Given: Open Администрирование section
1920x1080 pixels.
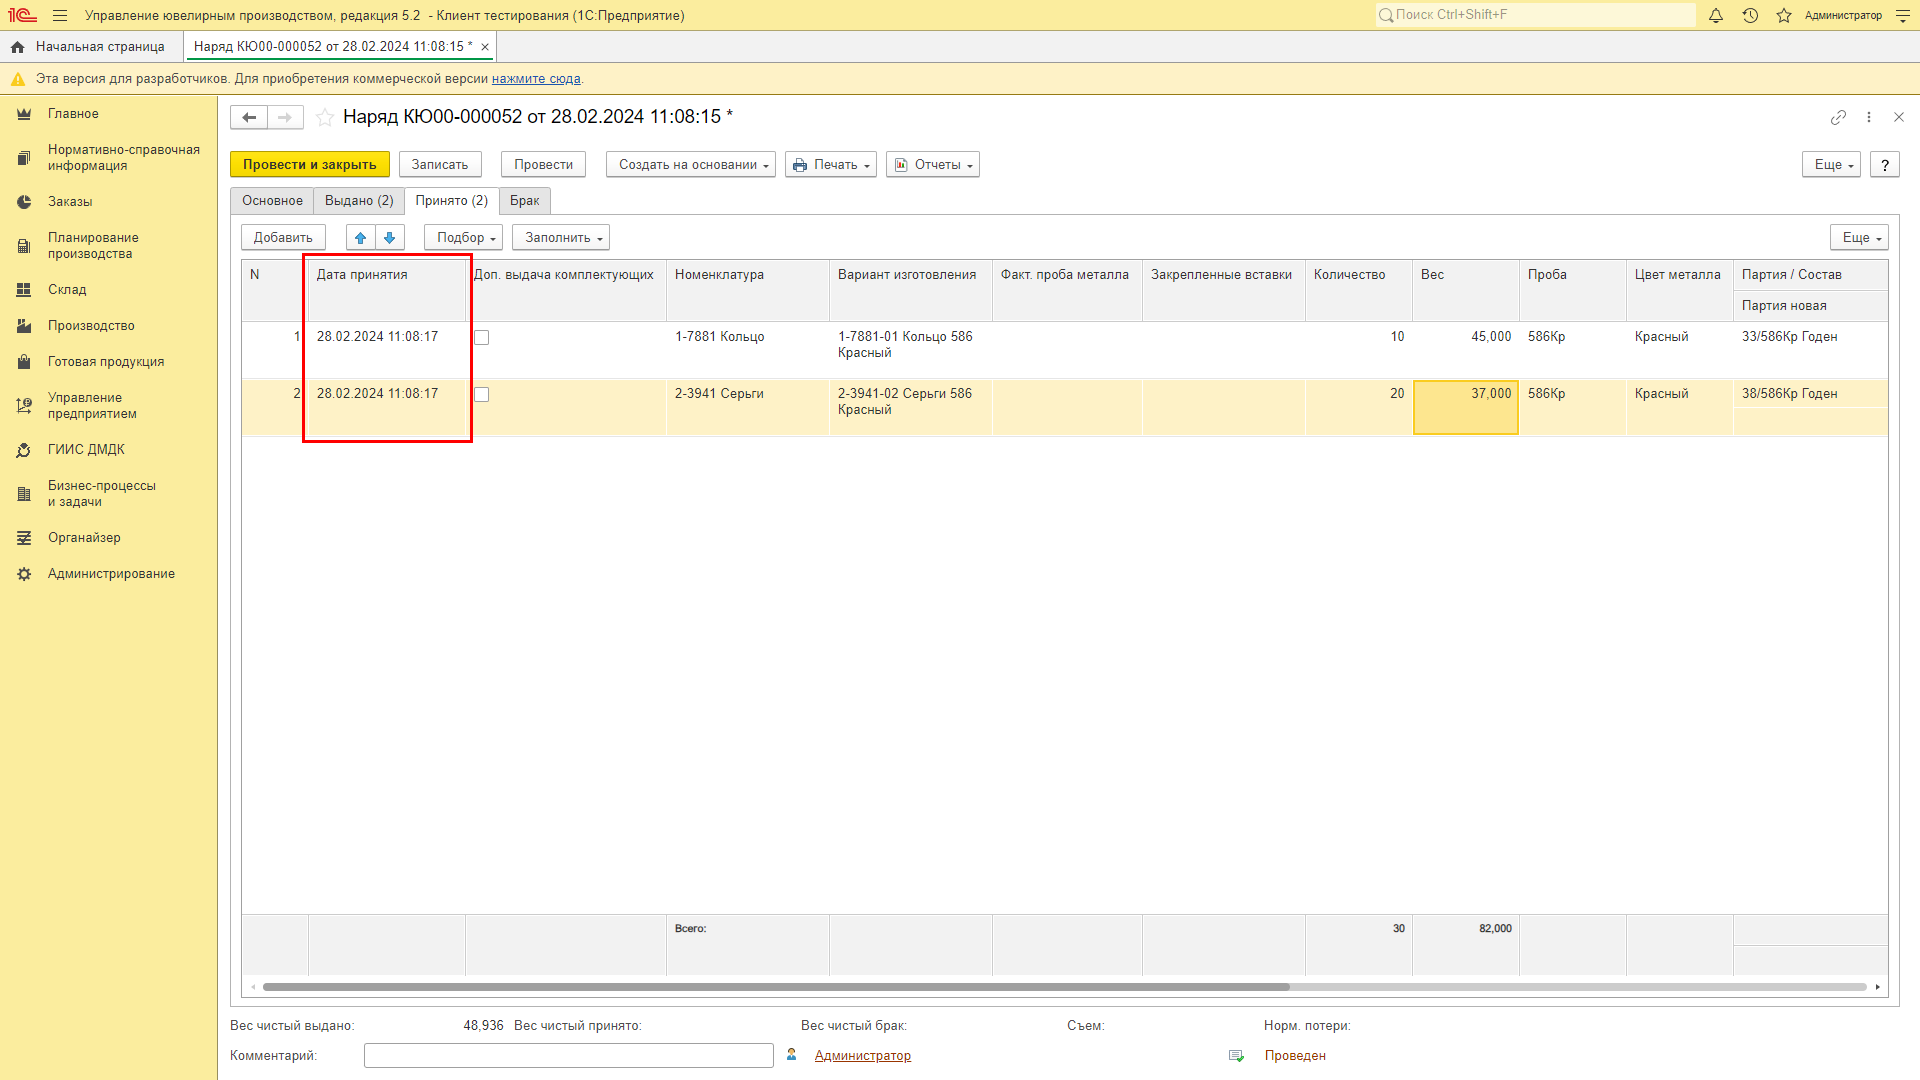Looking at the screenshot, I should tap(111, 574).
